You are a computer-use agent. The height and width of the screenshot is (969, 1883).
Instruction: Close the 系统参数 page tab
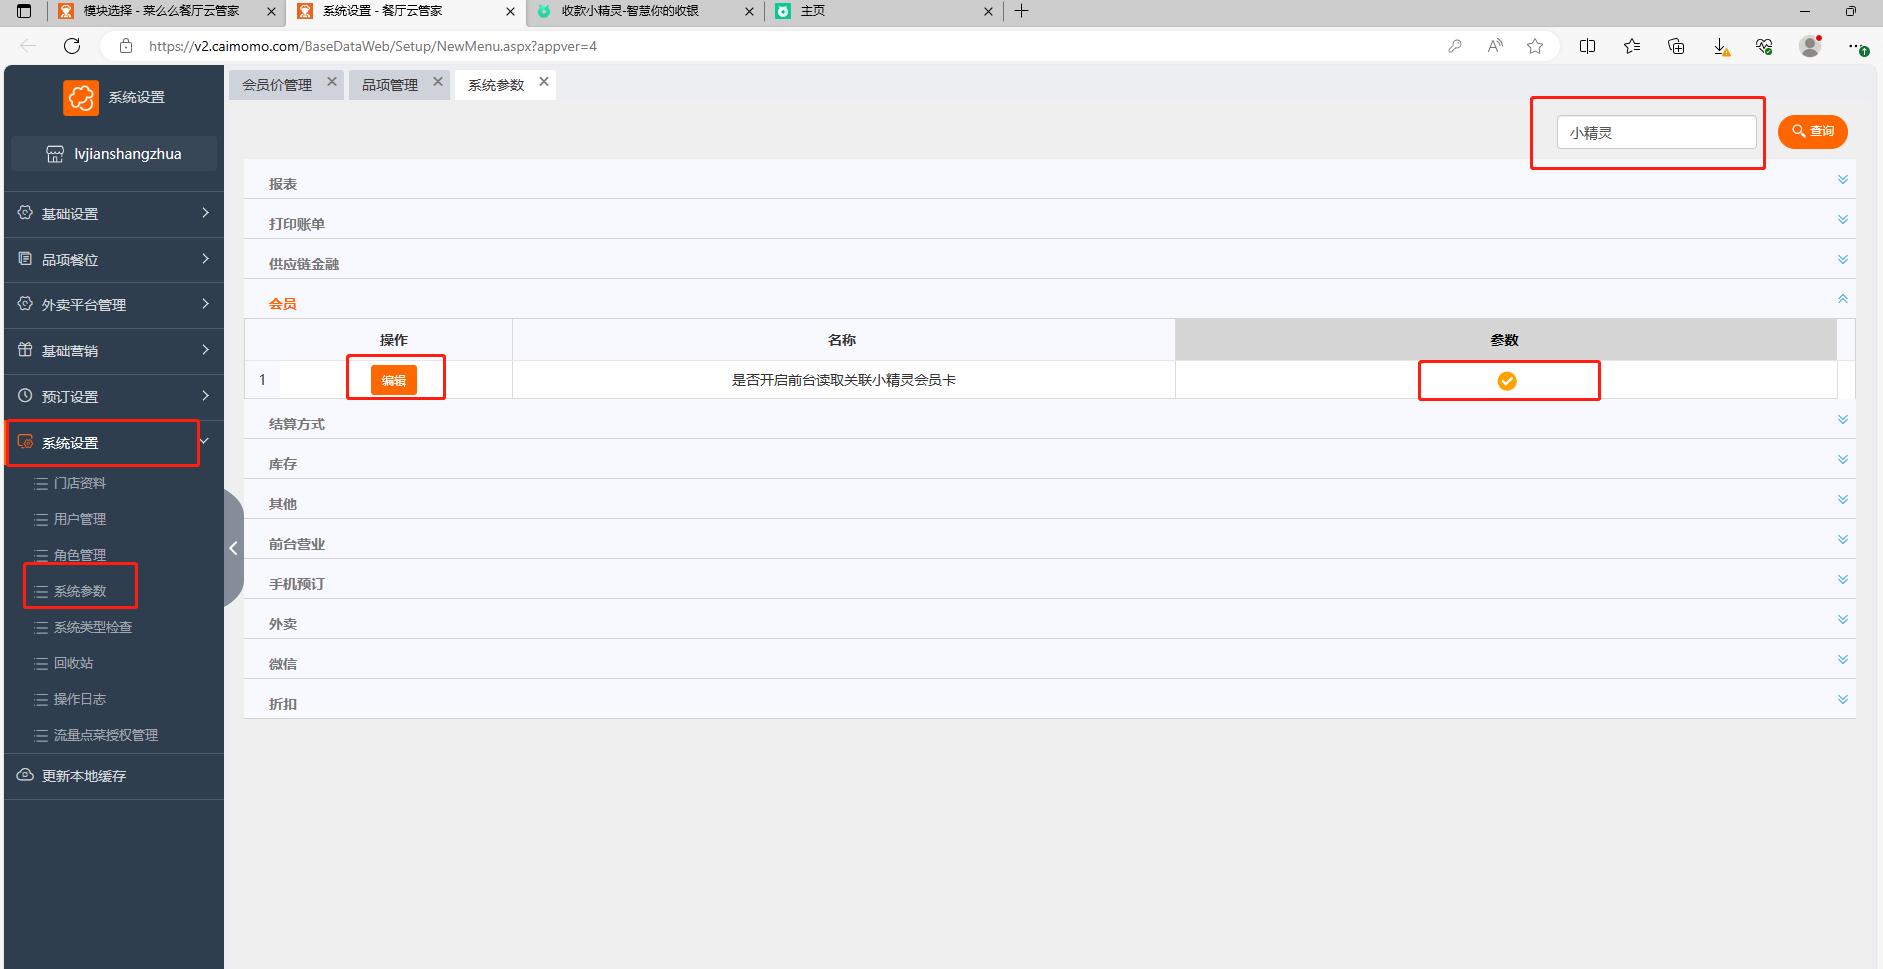(544, 82)
